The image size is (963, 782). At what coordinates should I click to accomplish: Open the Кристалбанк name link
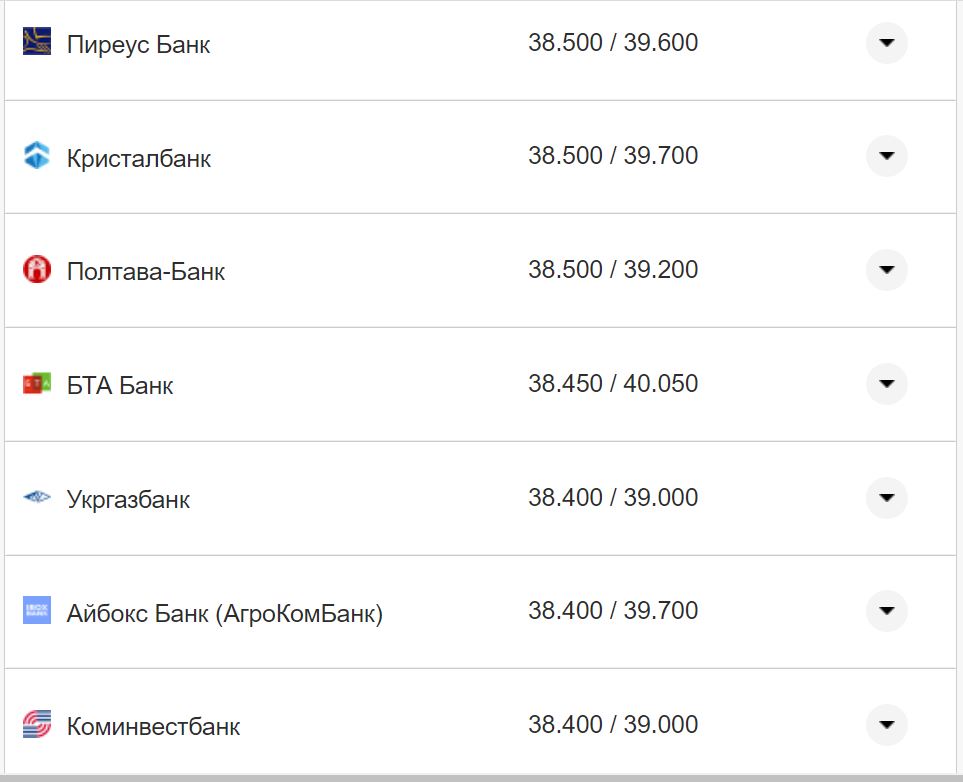(x=139, y=158)
